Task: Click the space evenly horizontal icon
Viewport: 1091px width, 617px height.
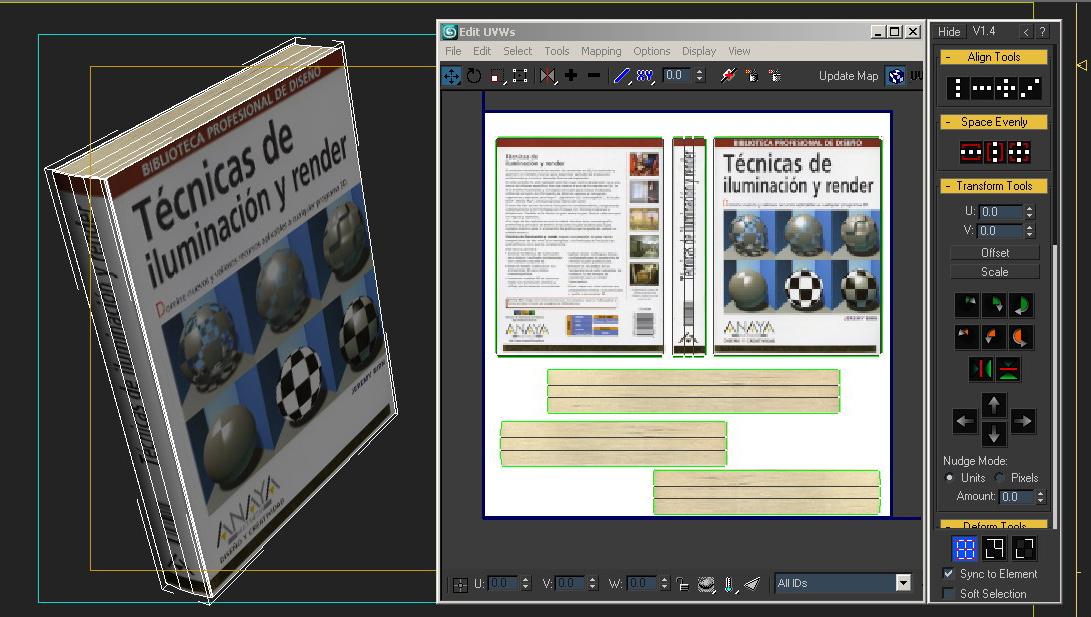Action: click(971, 152)
